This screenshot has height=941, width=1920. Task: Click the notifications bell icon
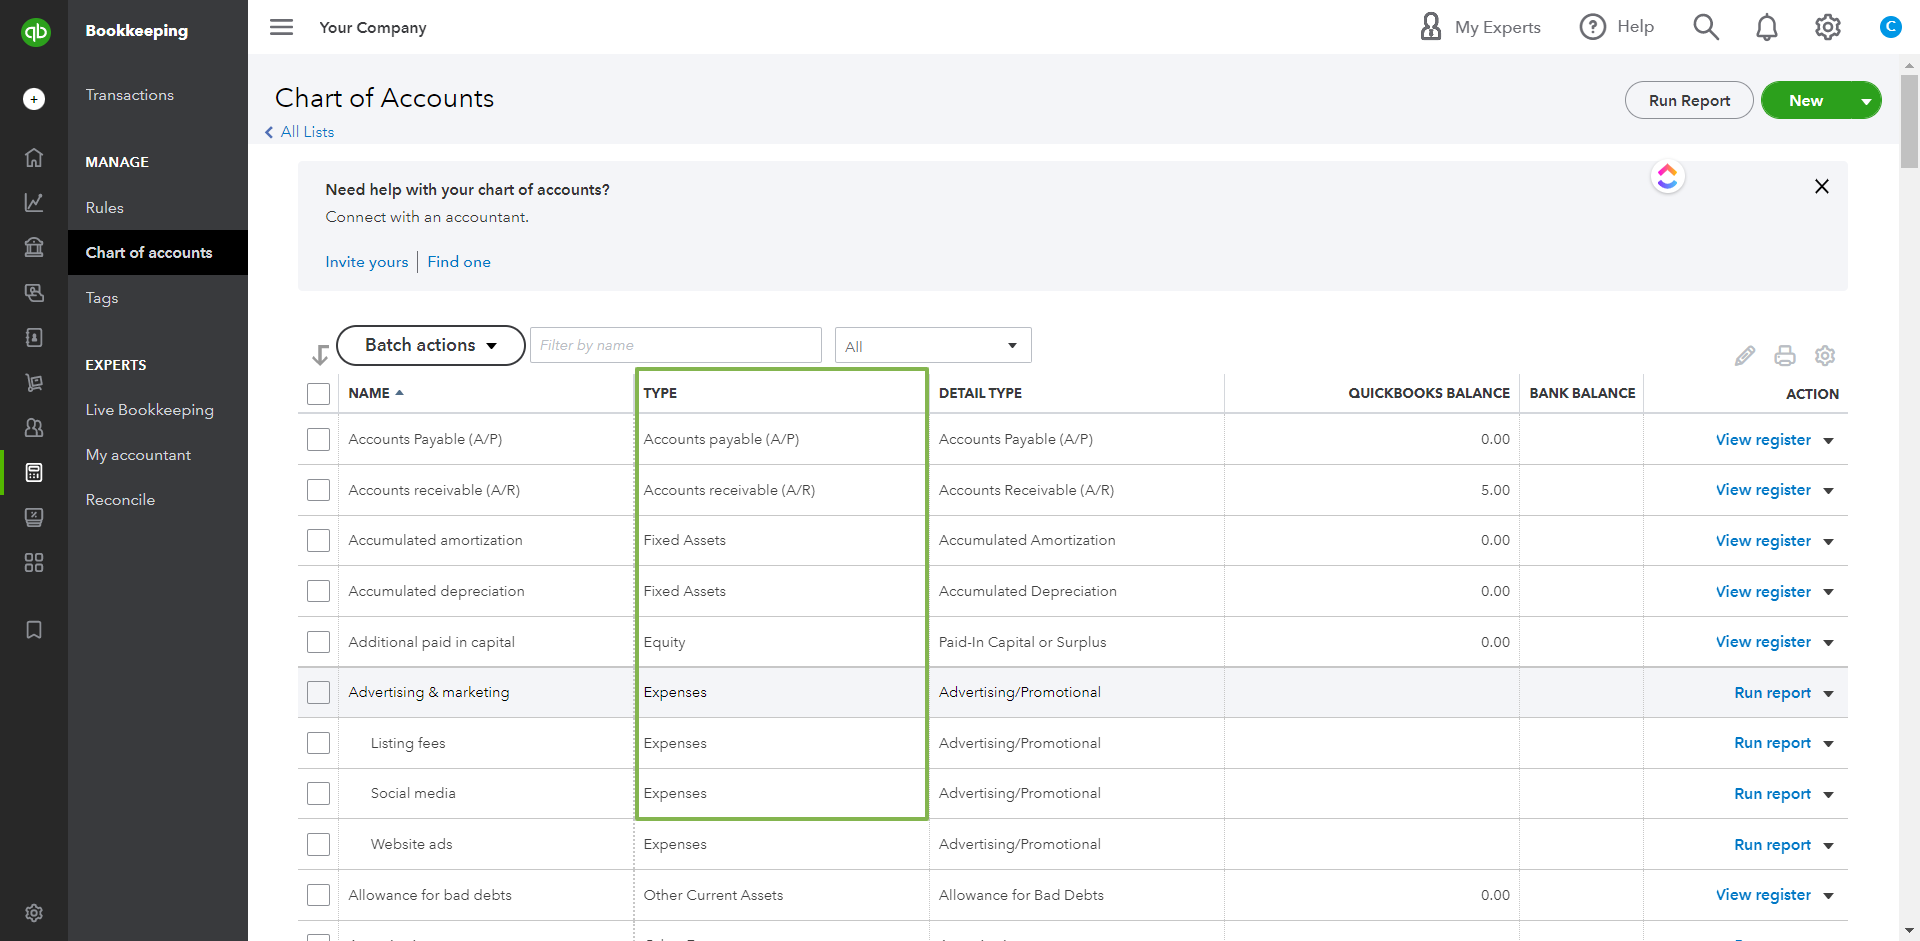pos(1766,28)
